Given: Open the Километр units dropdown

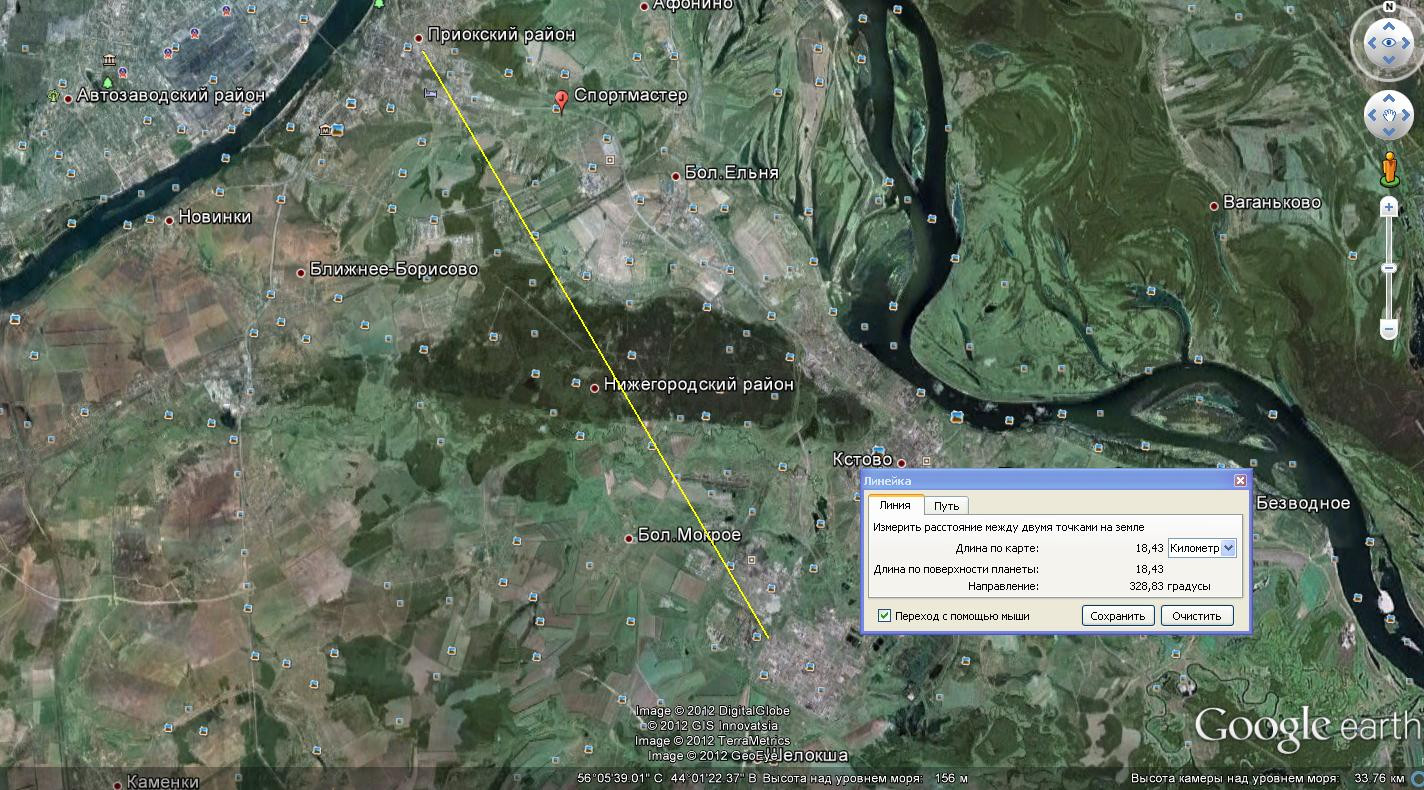Looking at the screenshot, I should point(1202,548).
